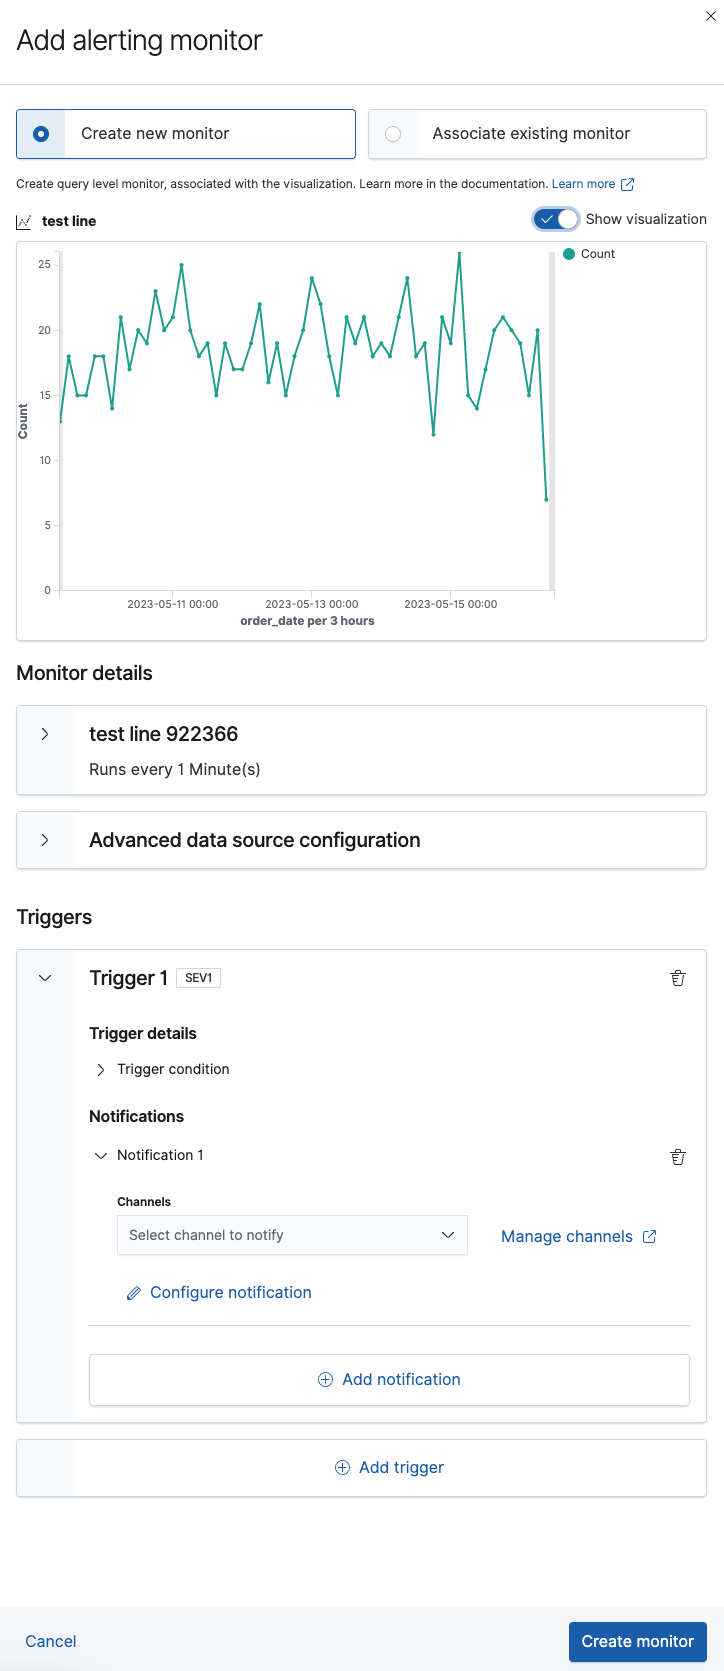Expand the test line 922366 monitor details
The image size is (724, 1671).
(x=43, y=733)
